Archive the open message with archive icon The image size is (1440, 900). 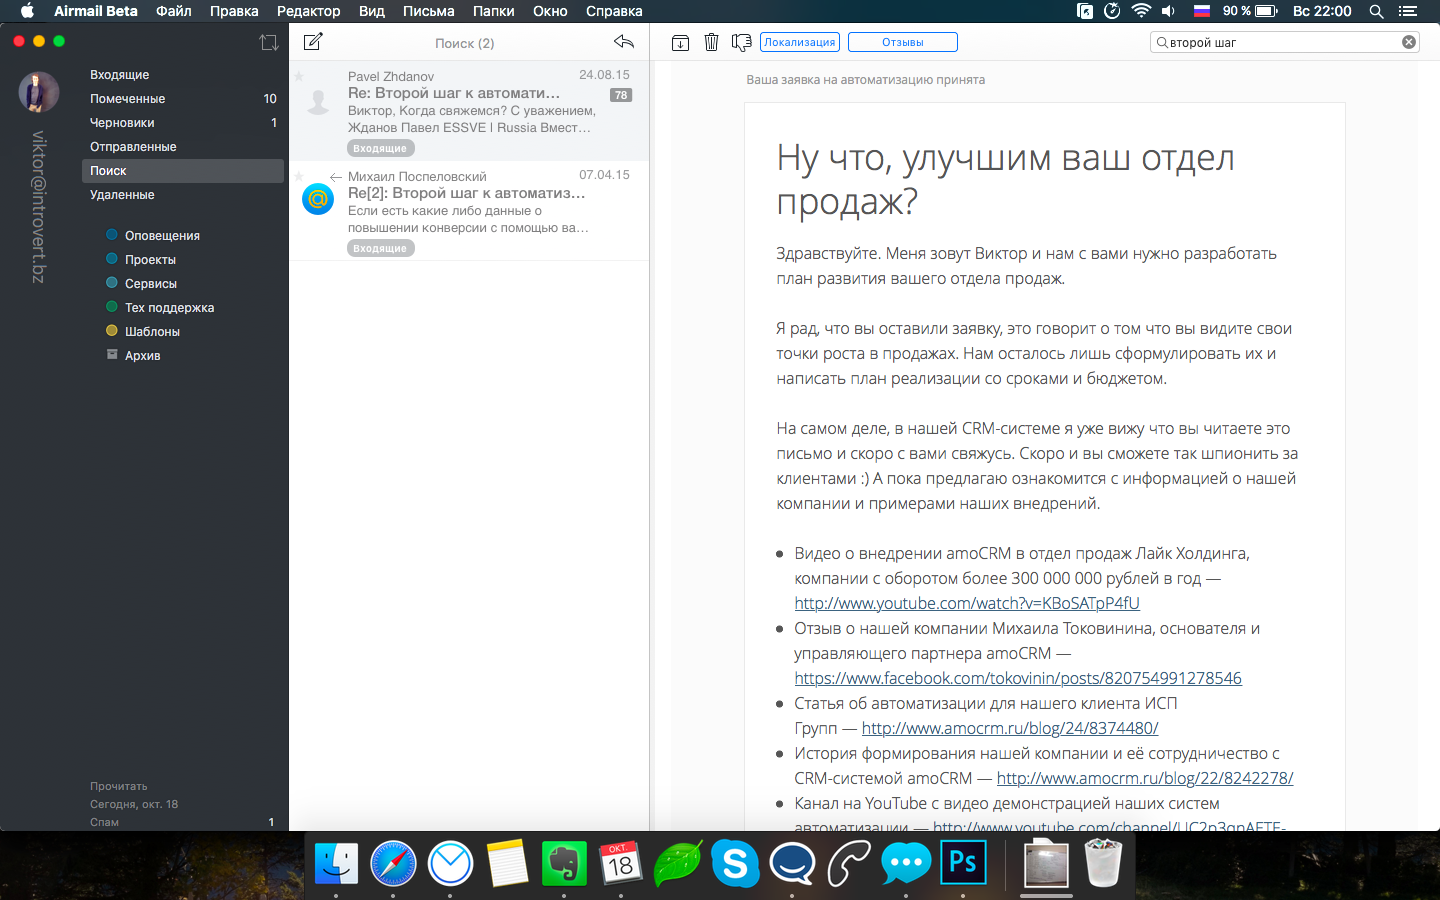pos(680,42)
